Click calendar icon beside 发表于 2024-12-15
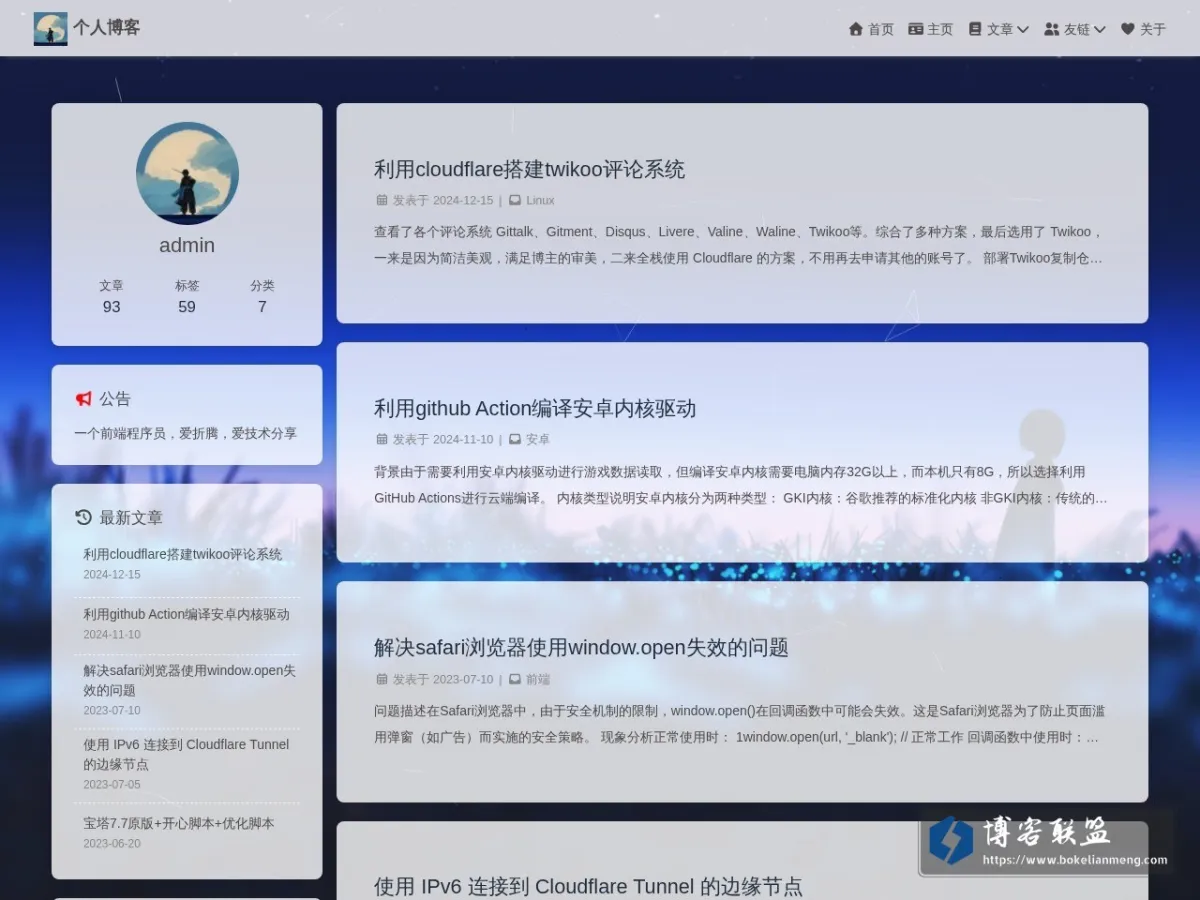This screenshot has height=900, width=1200. (382, 200)
